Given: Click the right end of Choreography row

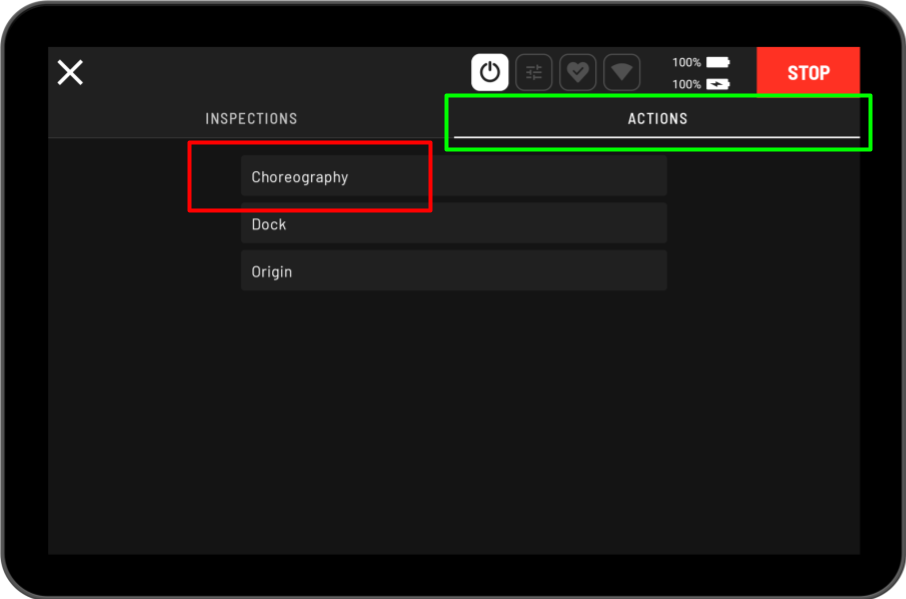Looking at the screenshot, I should click(x=640, y=177).
